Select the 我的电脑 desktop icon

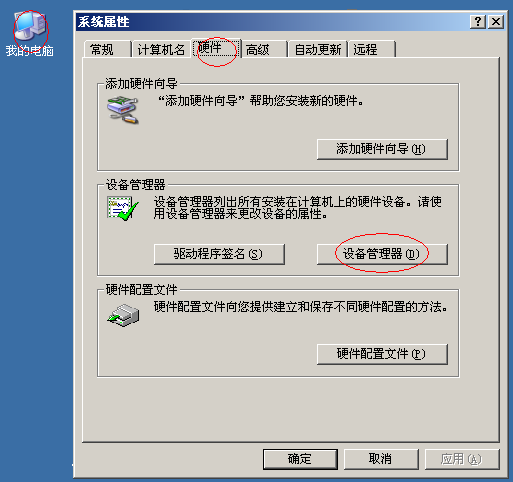(x=30, y=33)
